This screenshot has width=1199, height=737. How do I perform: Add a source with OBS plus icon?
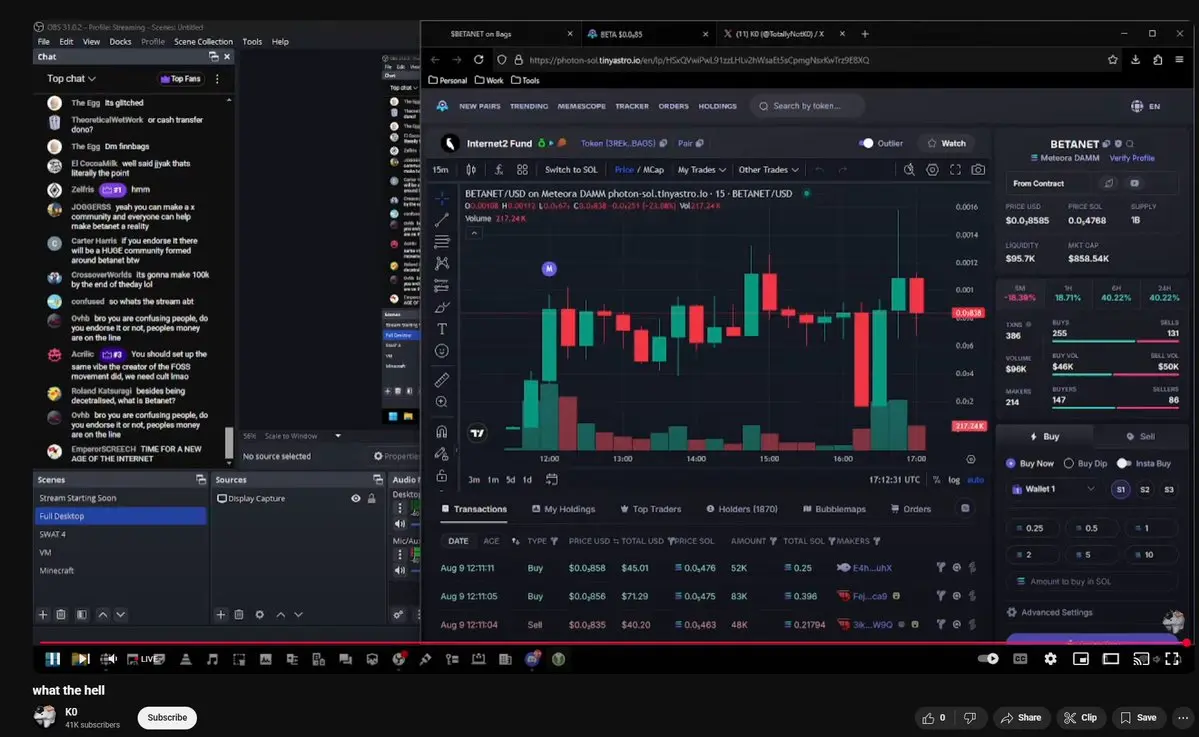(220, 615)
